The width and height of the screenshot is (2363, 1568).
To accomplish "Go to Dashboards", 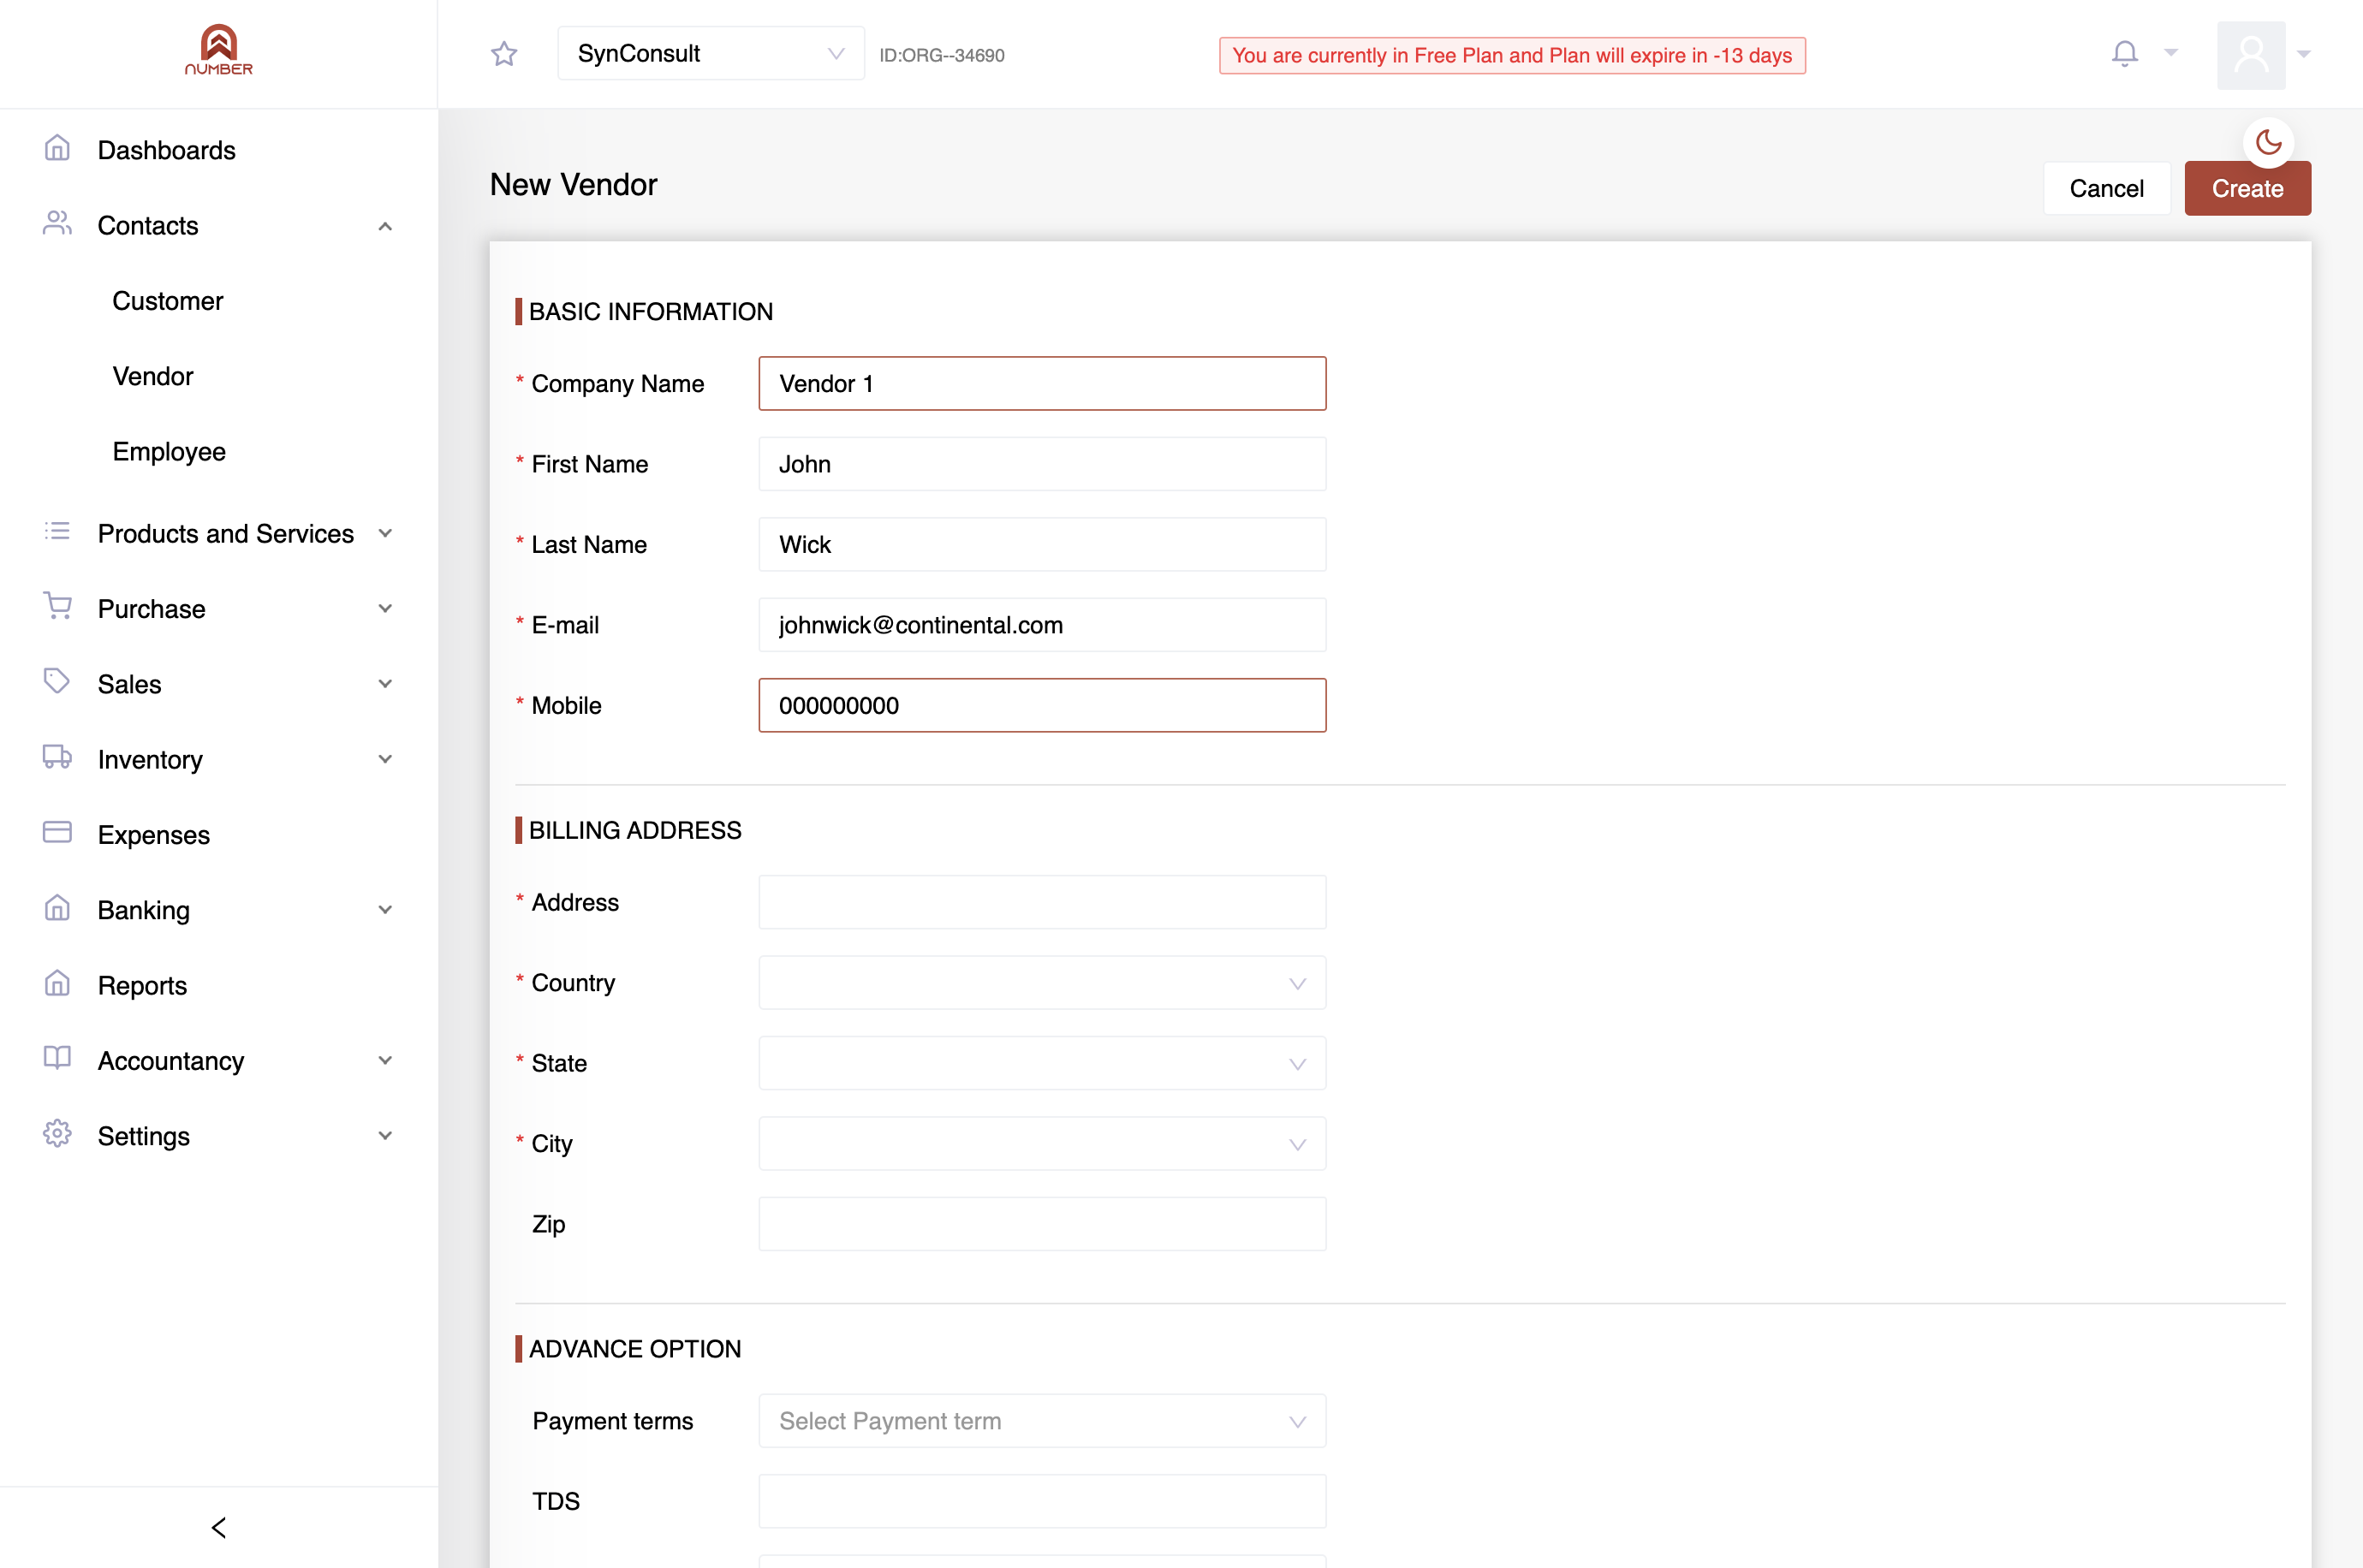I will point(167,151).
